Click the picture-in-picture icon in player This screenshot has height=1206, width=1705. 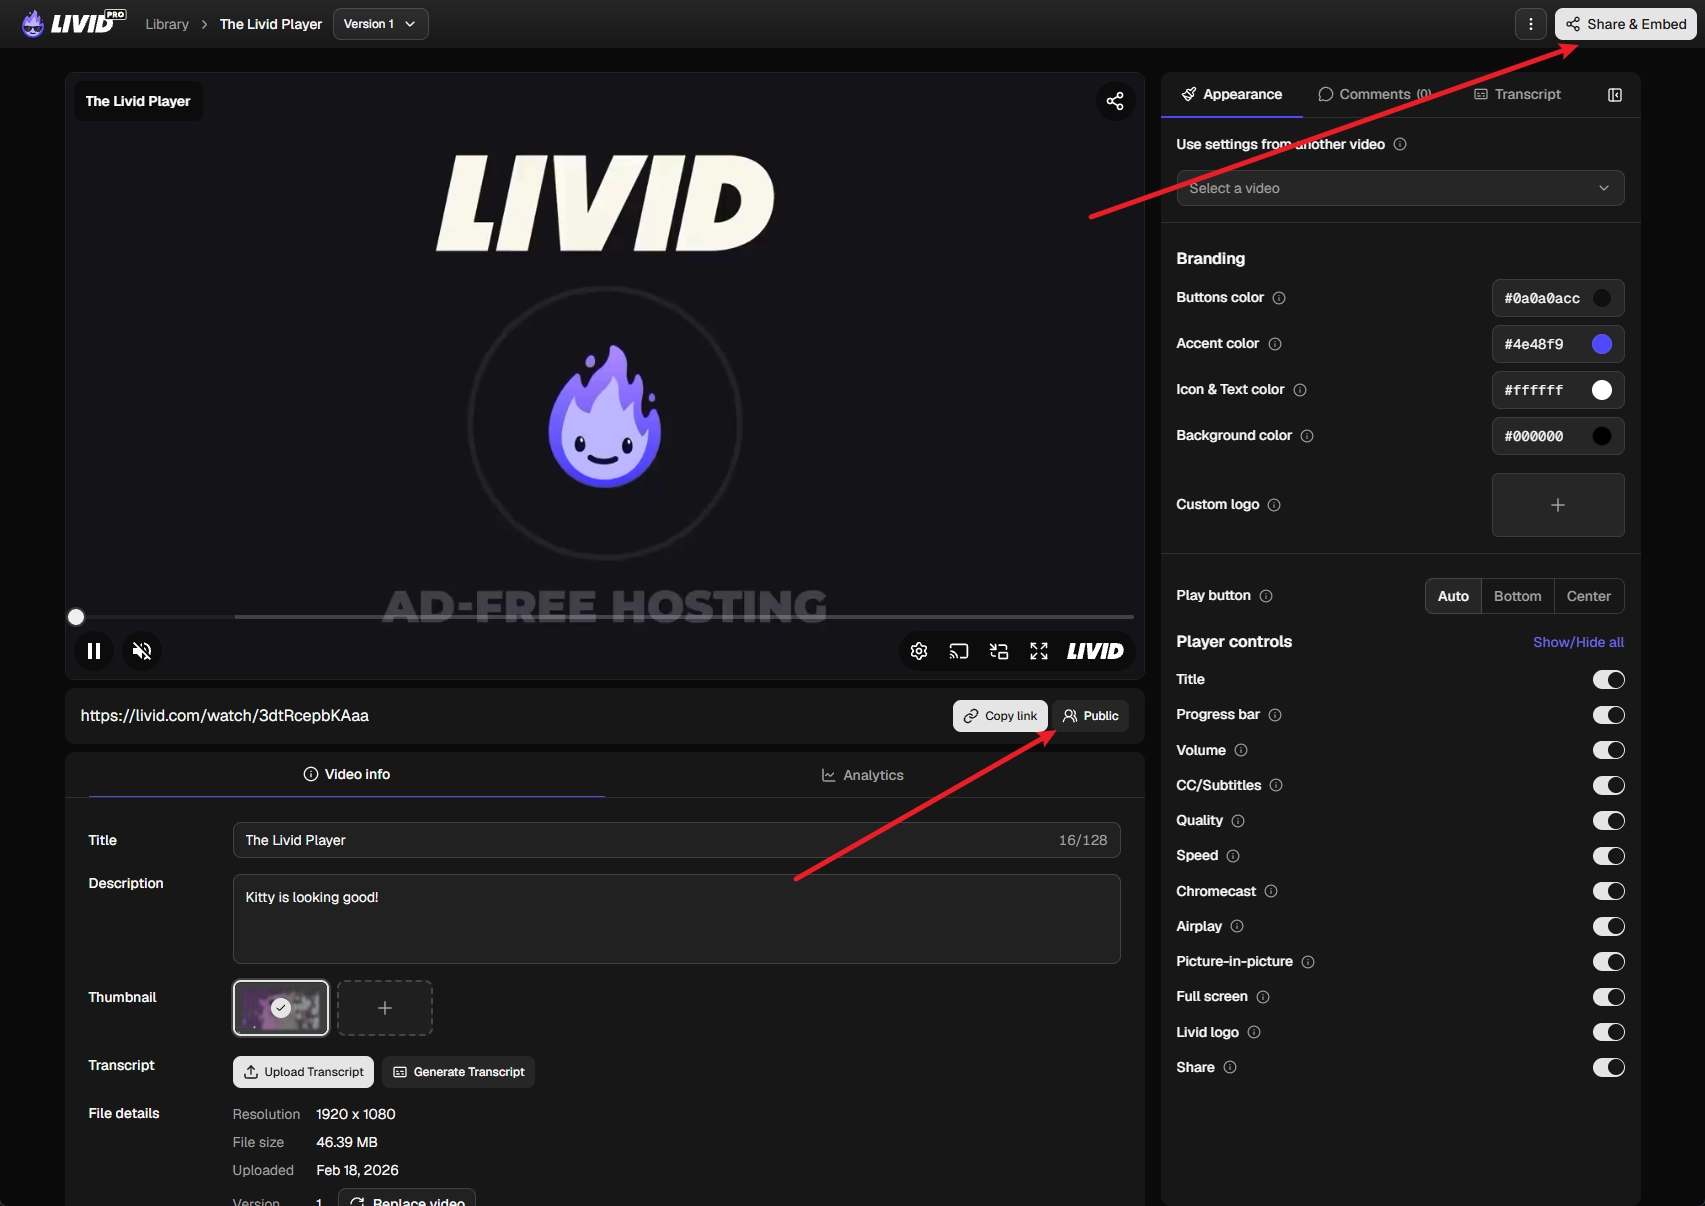999,651
